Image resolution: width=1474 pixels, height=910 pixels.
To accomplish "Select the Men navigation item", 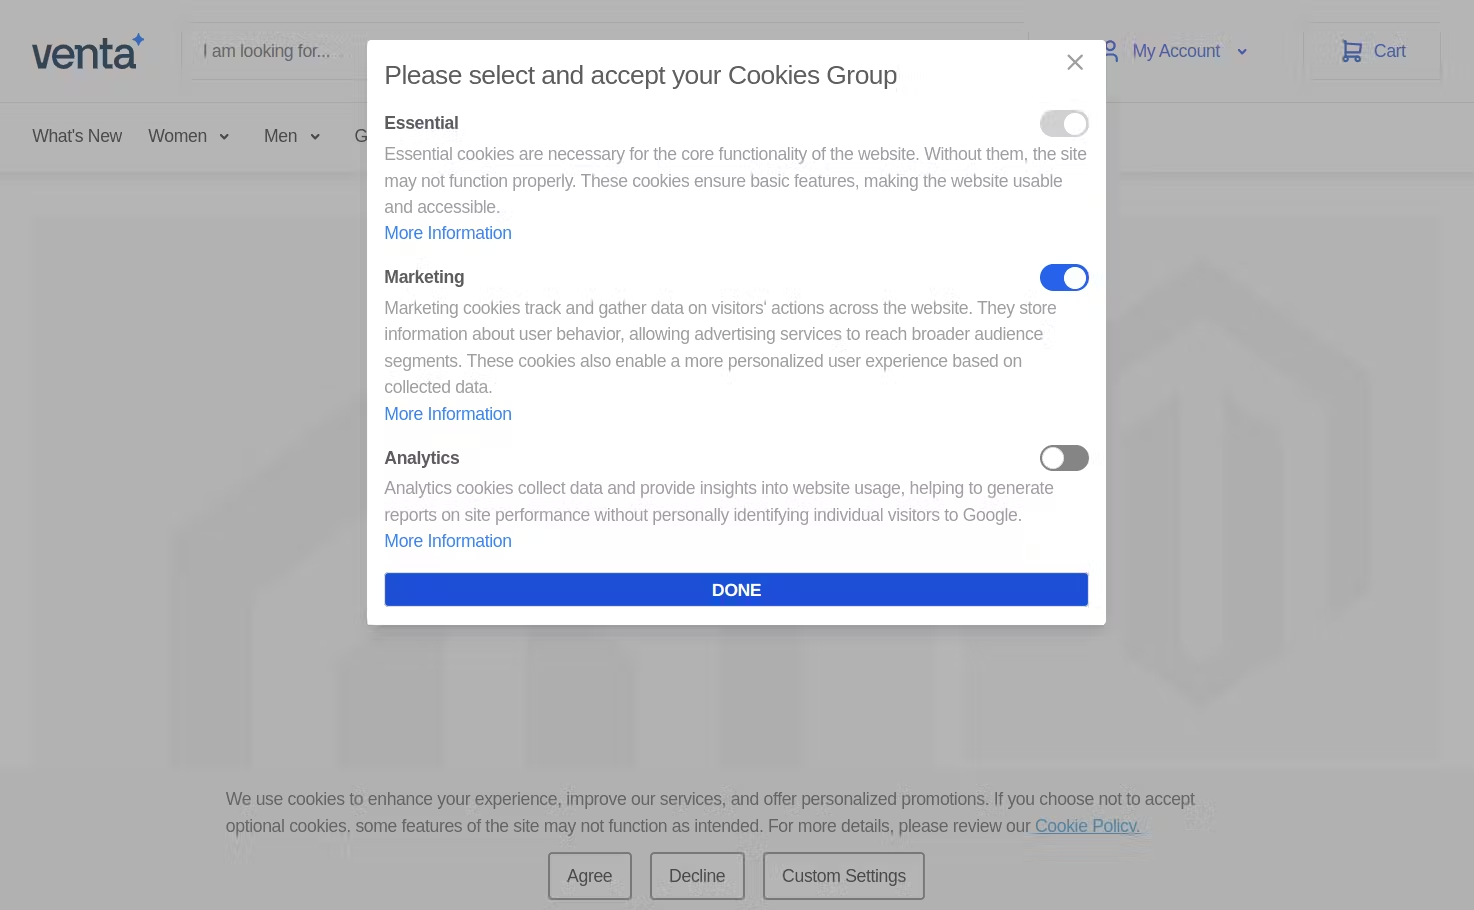I will click(281, 136).
